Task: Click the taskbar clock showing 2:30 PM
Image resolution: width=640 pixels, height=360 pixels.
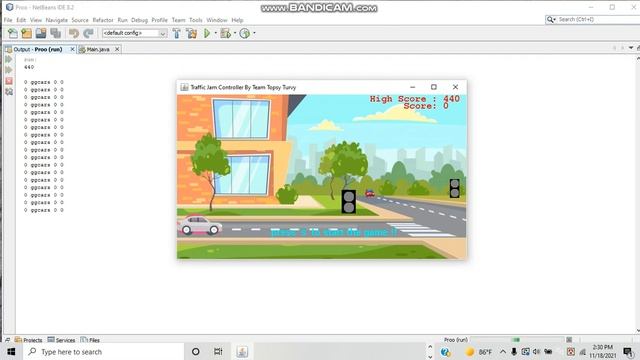Action: tap(602, 351)
